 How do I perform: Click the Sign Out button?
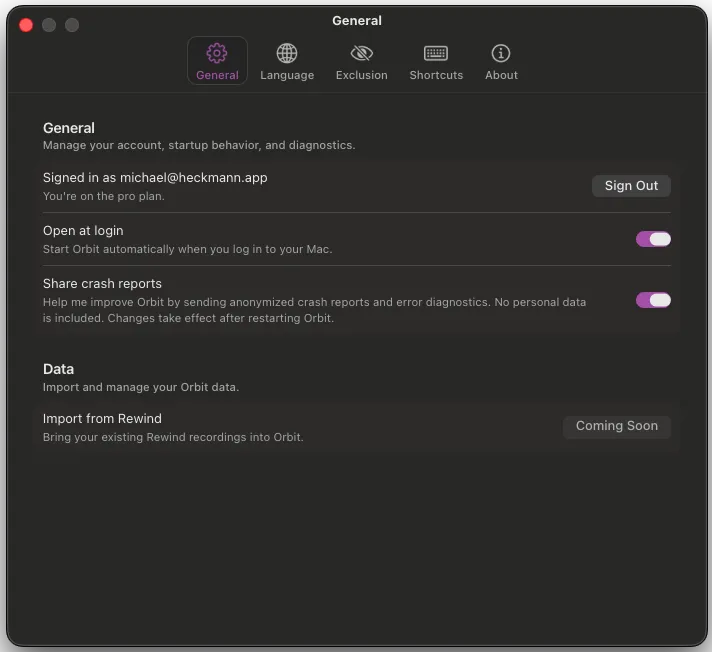(631, 186)
